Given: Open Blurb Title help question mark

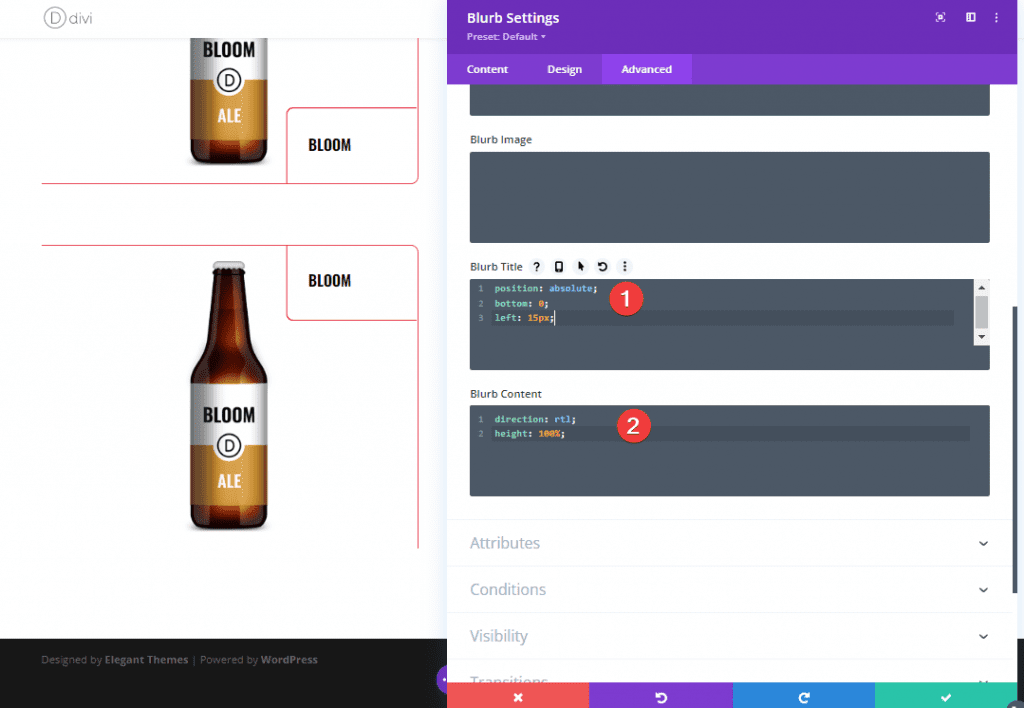Looking at the screenshot, I should click(536, 266).
